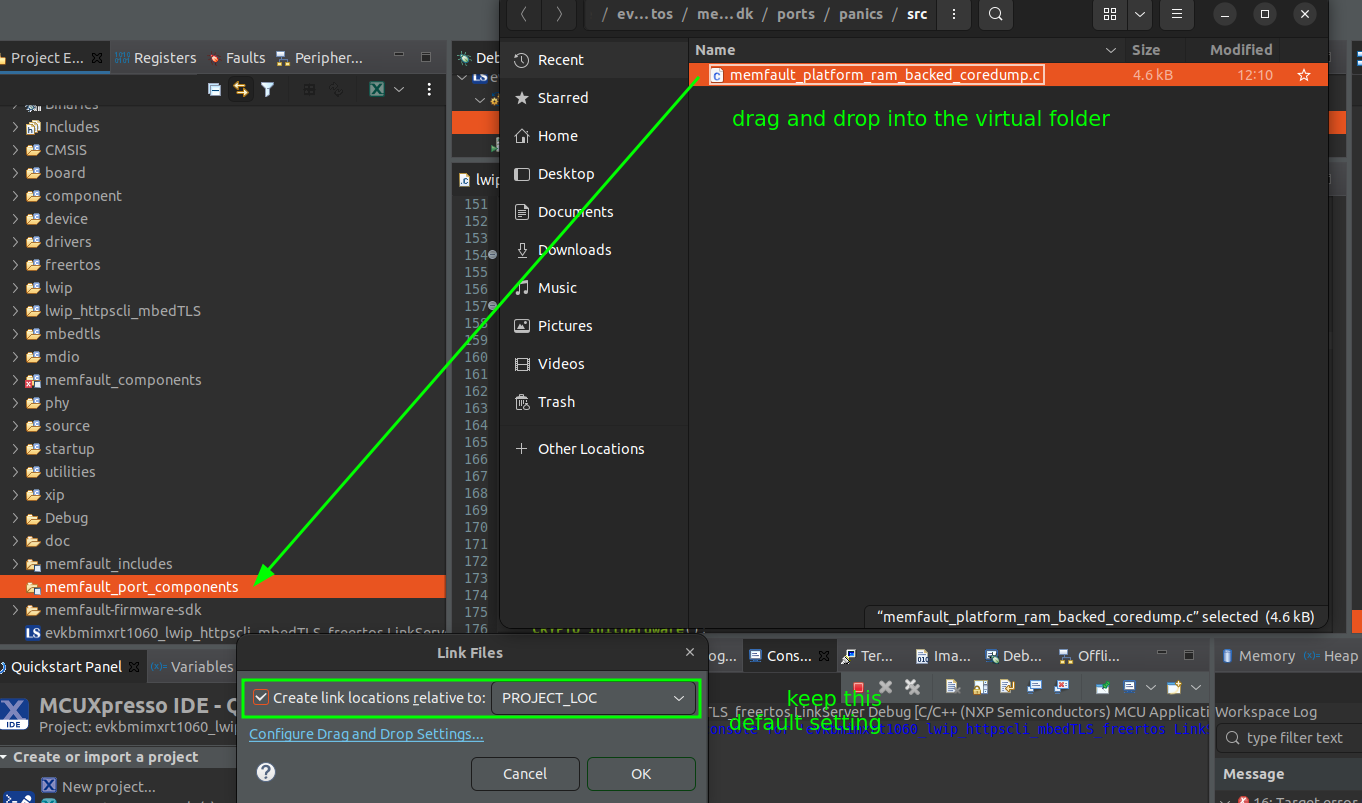Click the search icon in file manager
1362x803 pixels.
tap(995, 14)
